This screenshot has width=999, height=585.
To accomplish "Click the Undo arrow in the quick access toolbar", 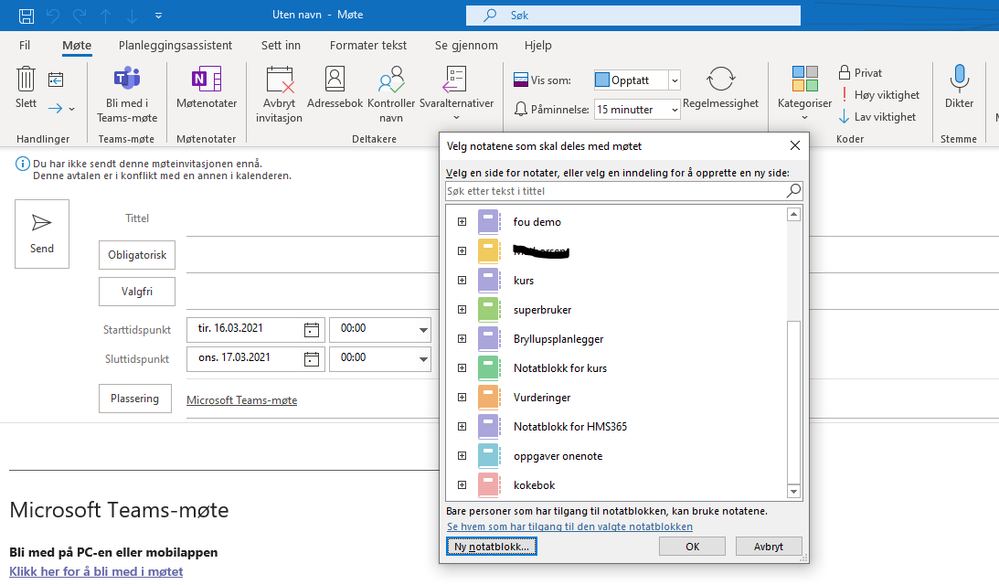I will point(53,15).
